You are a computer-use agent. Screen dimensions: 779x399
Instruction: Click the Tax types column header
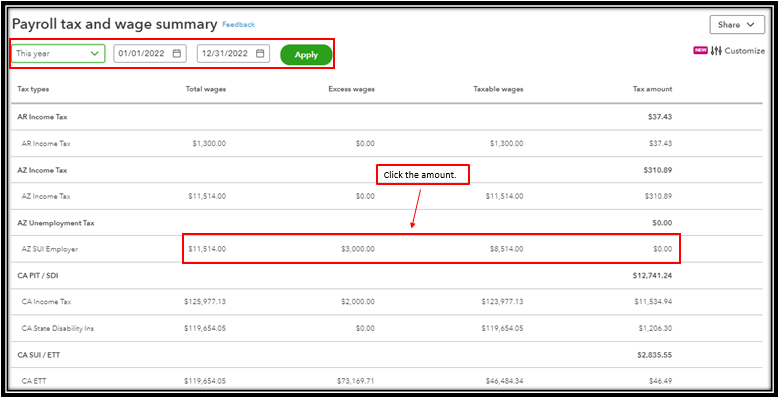[33, 89]
